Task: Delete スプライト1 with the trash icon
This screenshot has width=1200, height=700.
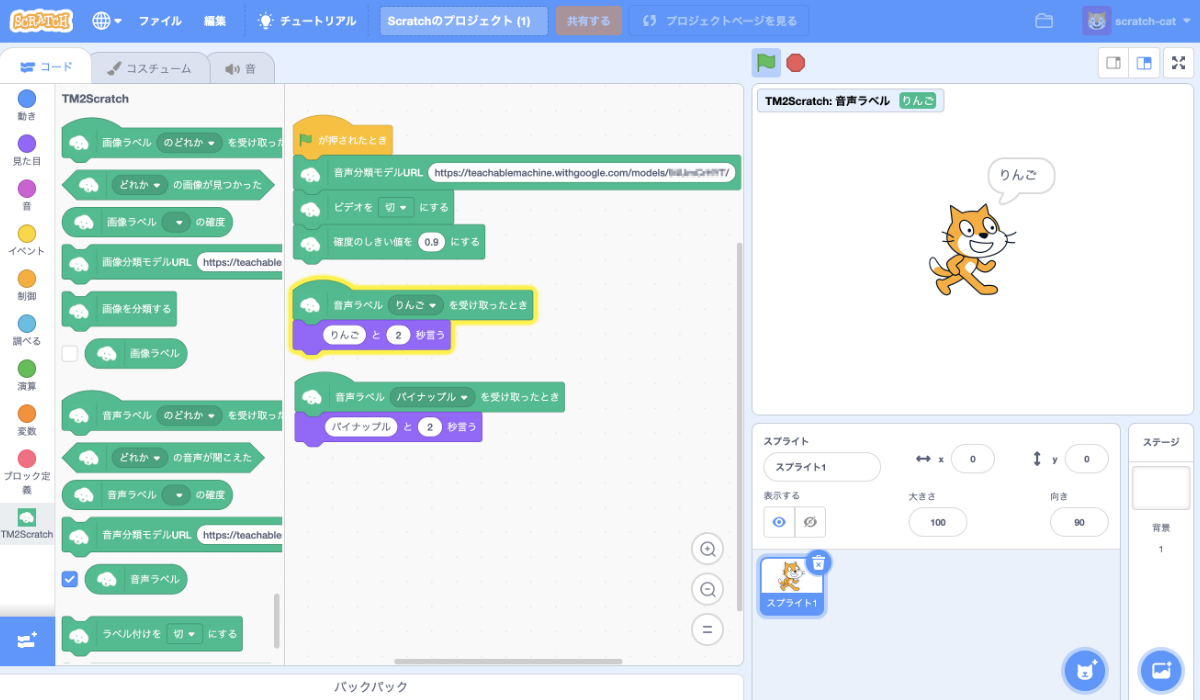Action: click(x=818, y=562)
